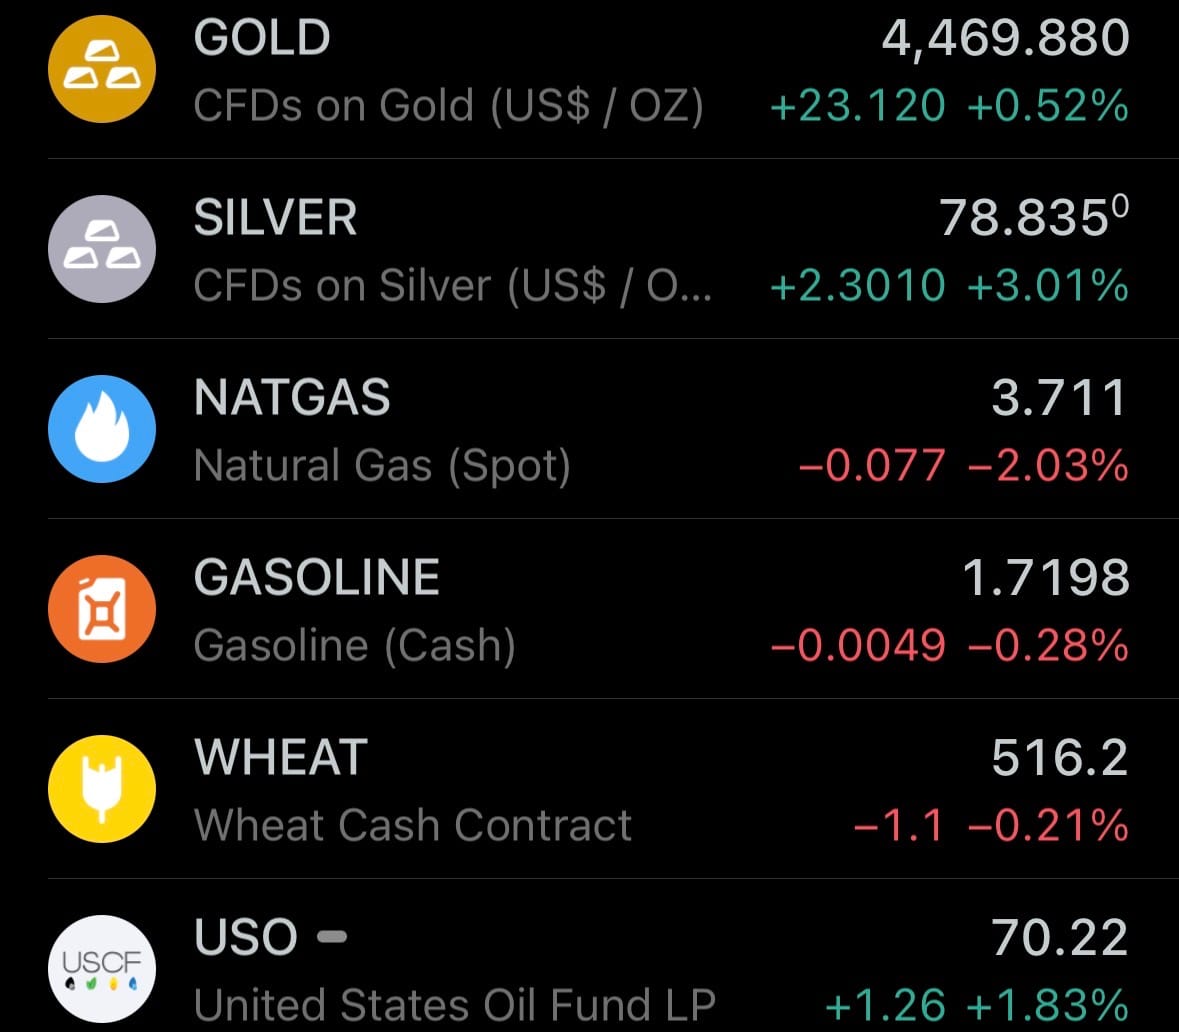Open United States Oil Fund LP
The width and height of the screenshot is (1179, 1032).
click(x=455, y=1004)
